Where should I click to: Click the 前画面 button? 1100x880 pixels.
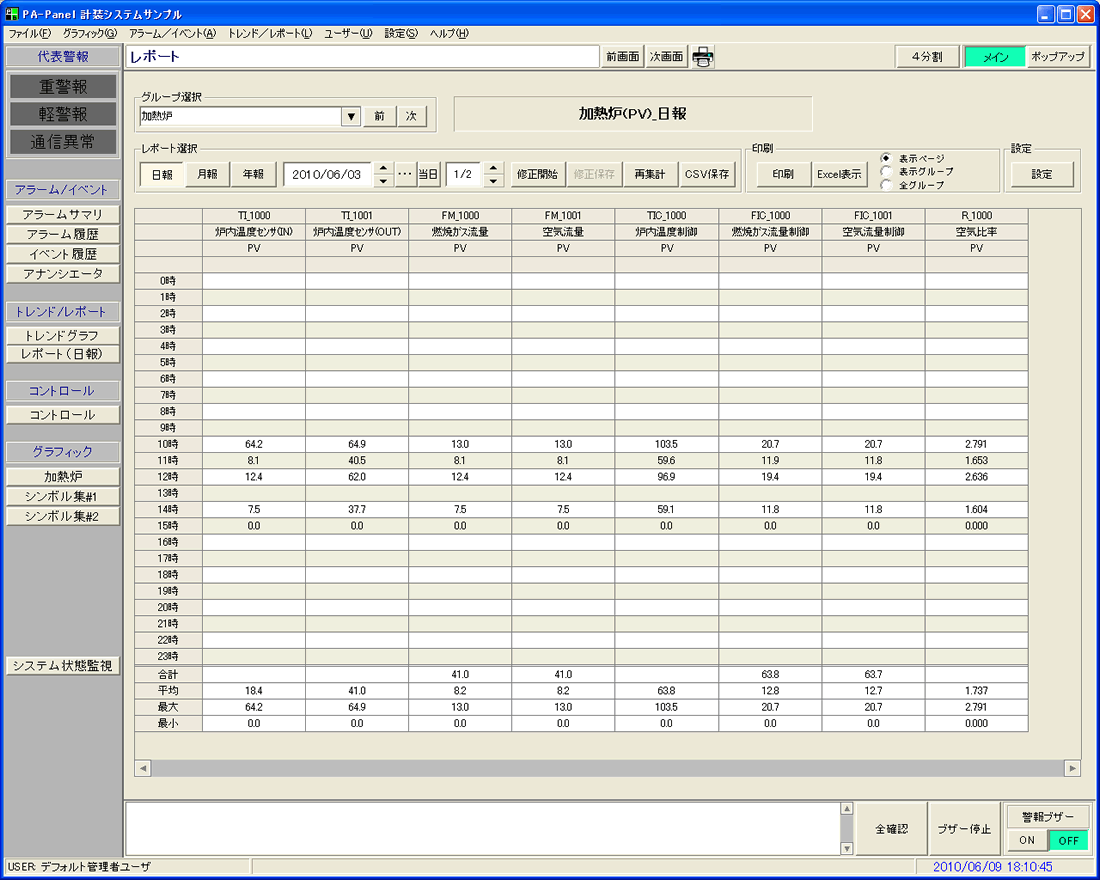[623, 57]
